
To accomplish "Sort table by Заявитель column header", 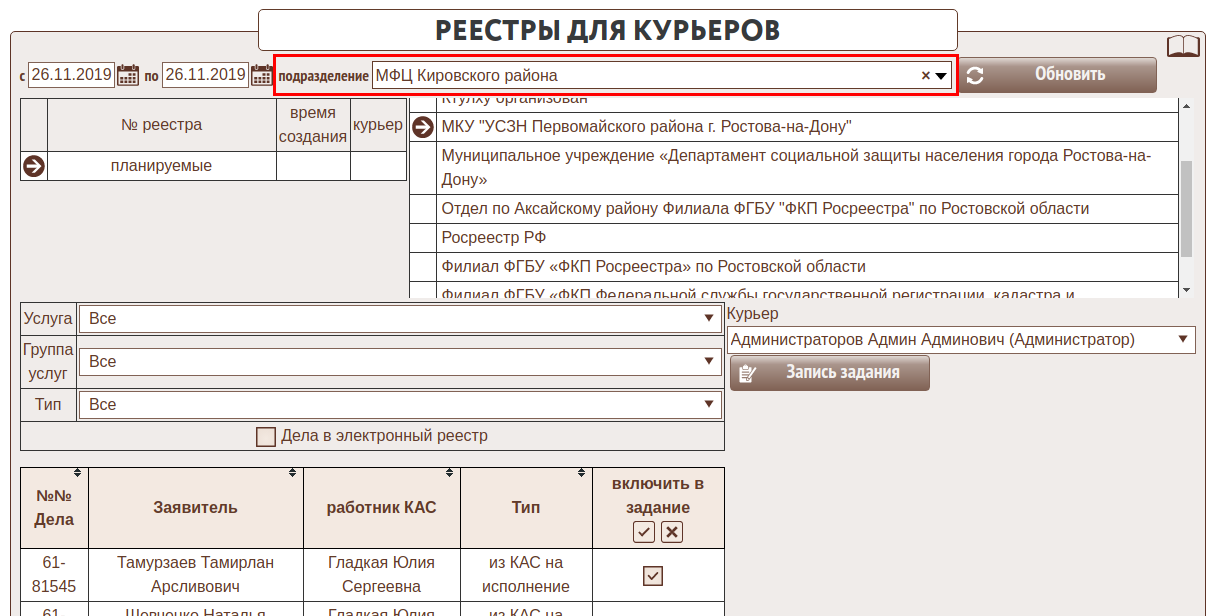I will pyautogui.click(x=195, y=507).
